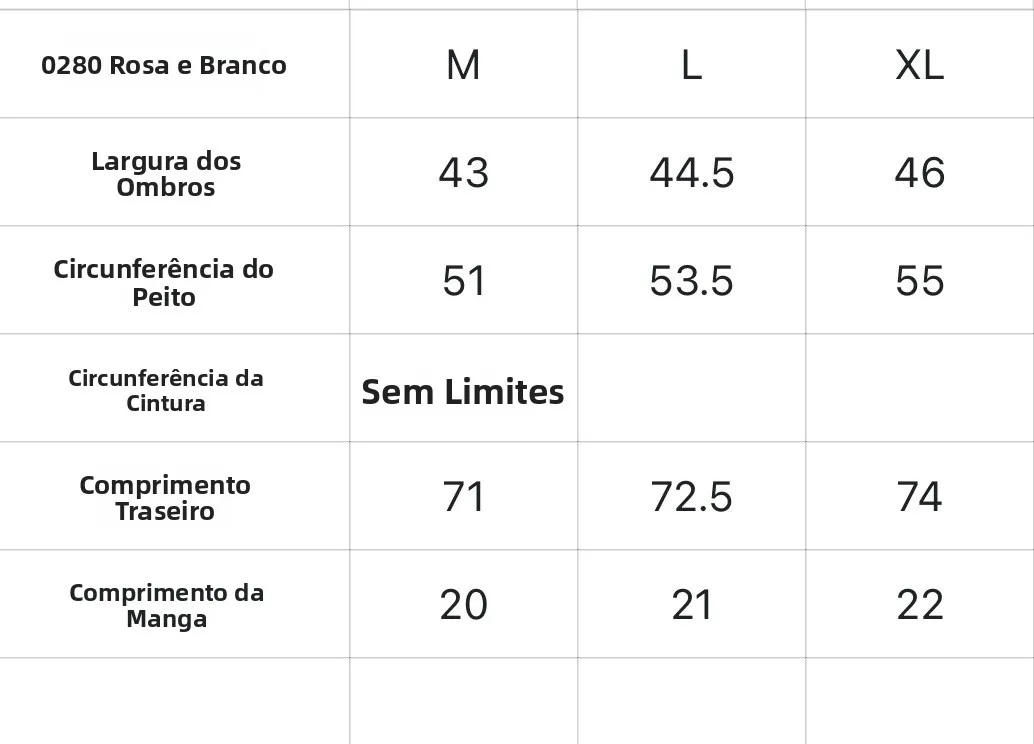Image resolution: width=1034 pixels, height=744 pixels.
Task: Click chest value 53.5
Action: (x=691, y=281)
